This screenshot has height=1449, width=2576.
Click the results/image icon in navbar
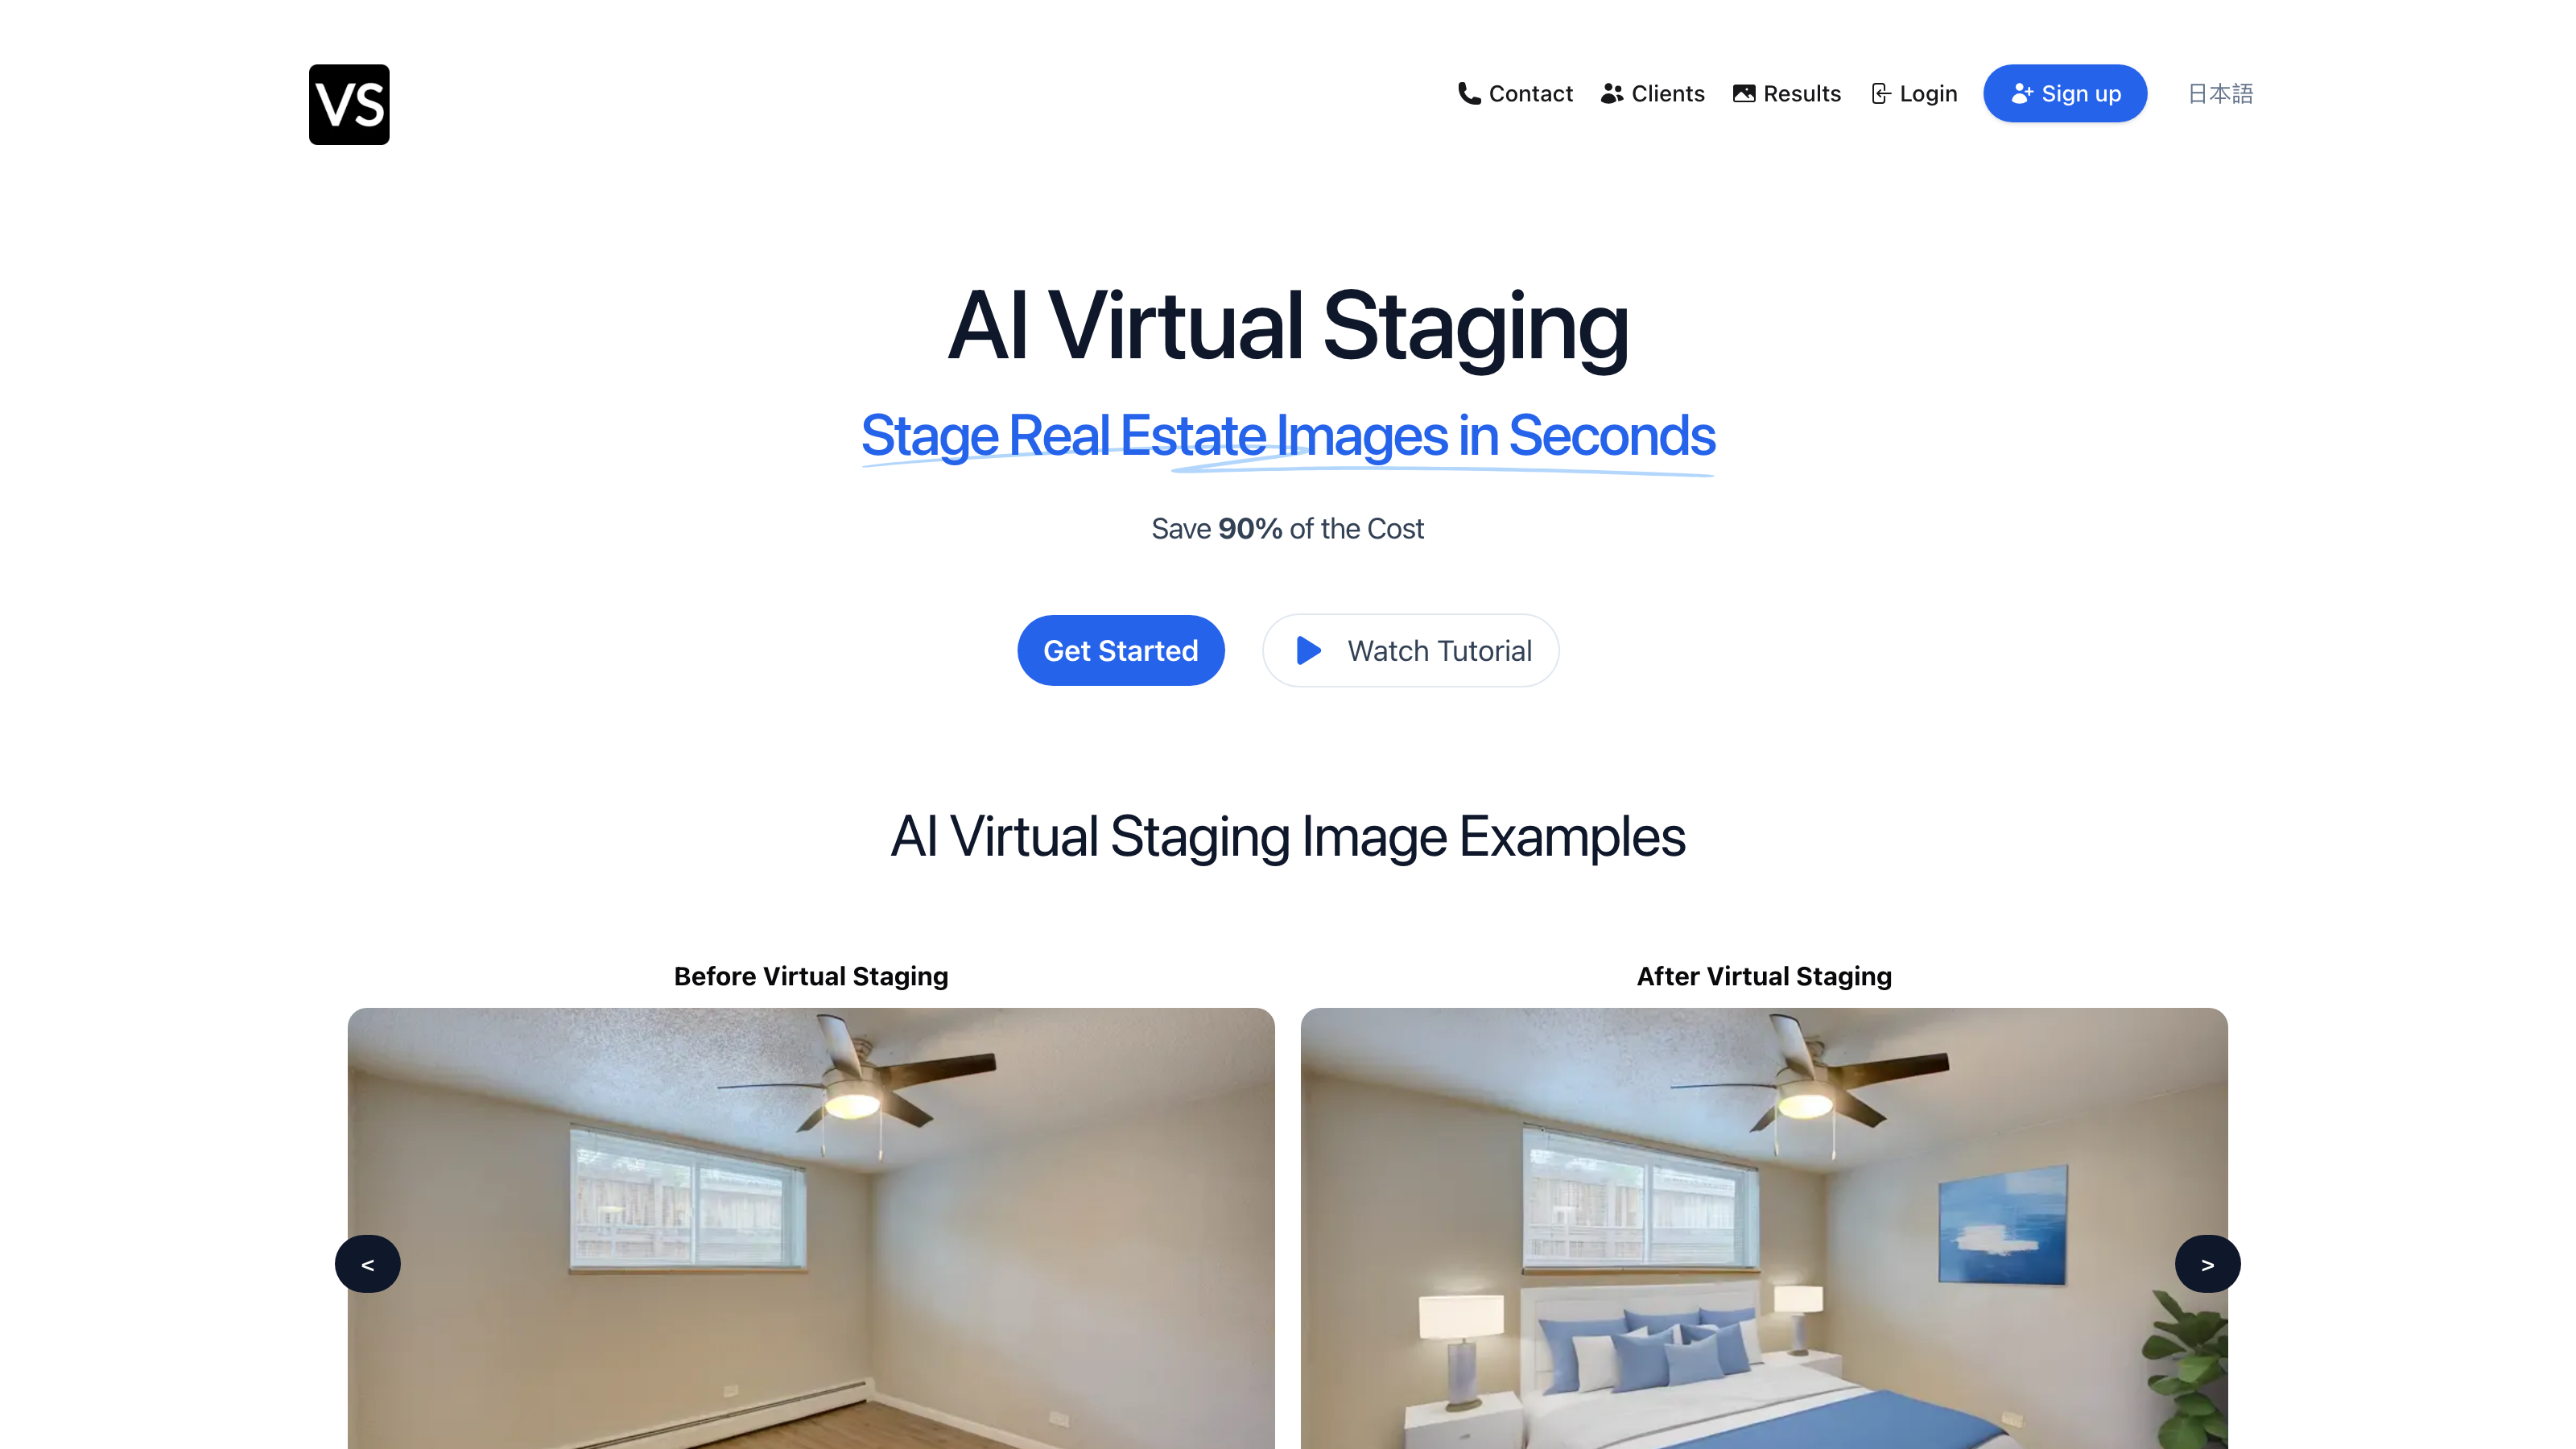coord(1744,93)
